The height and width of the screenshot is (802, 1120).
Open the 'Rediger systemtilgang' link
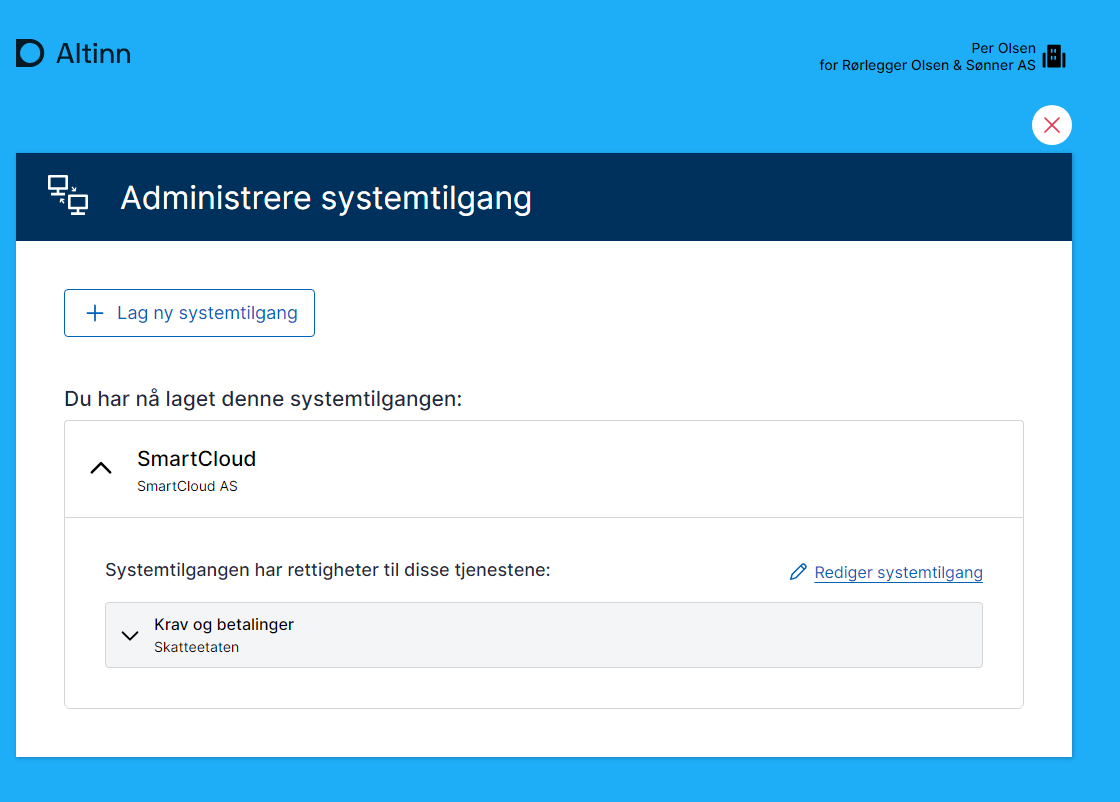[898, 573]
